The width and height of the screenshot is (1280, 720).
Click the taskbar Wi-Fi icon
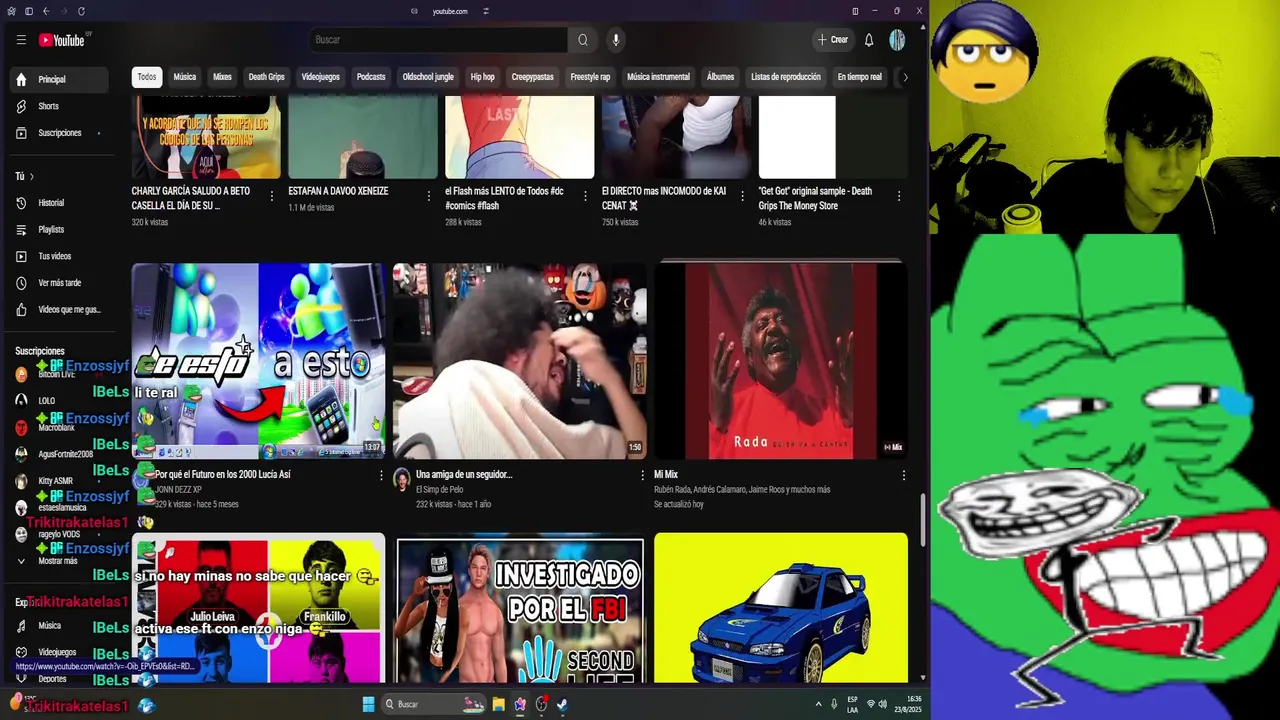coord(869,704)
